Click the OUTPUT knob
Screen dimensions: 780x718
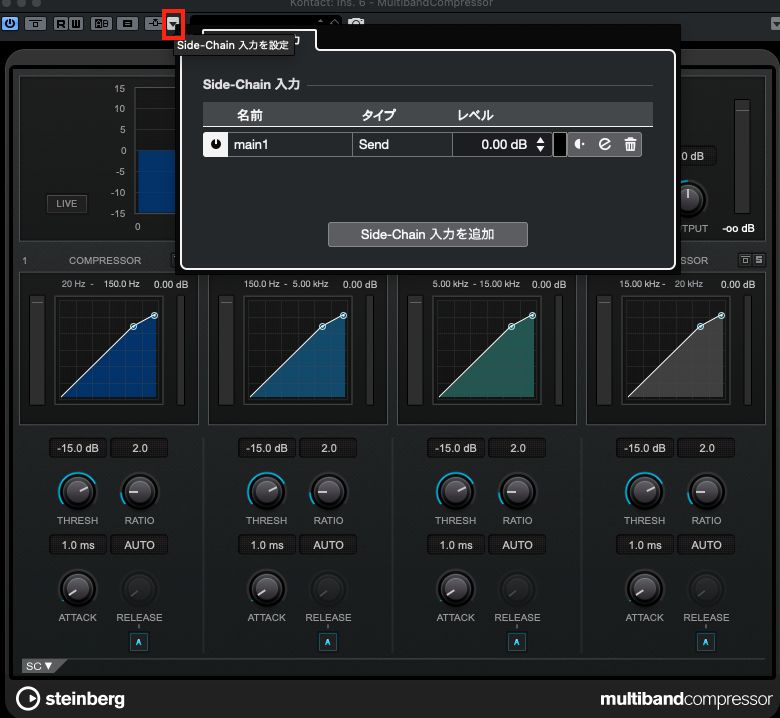click(690, 199)
